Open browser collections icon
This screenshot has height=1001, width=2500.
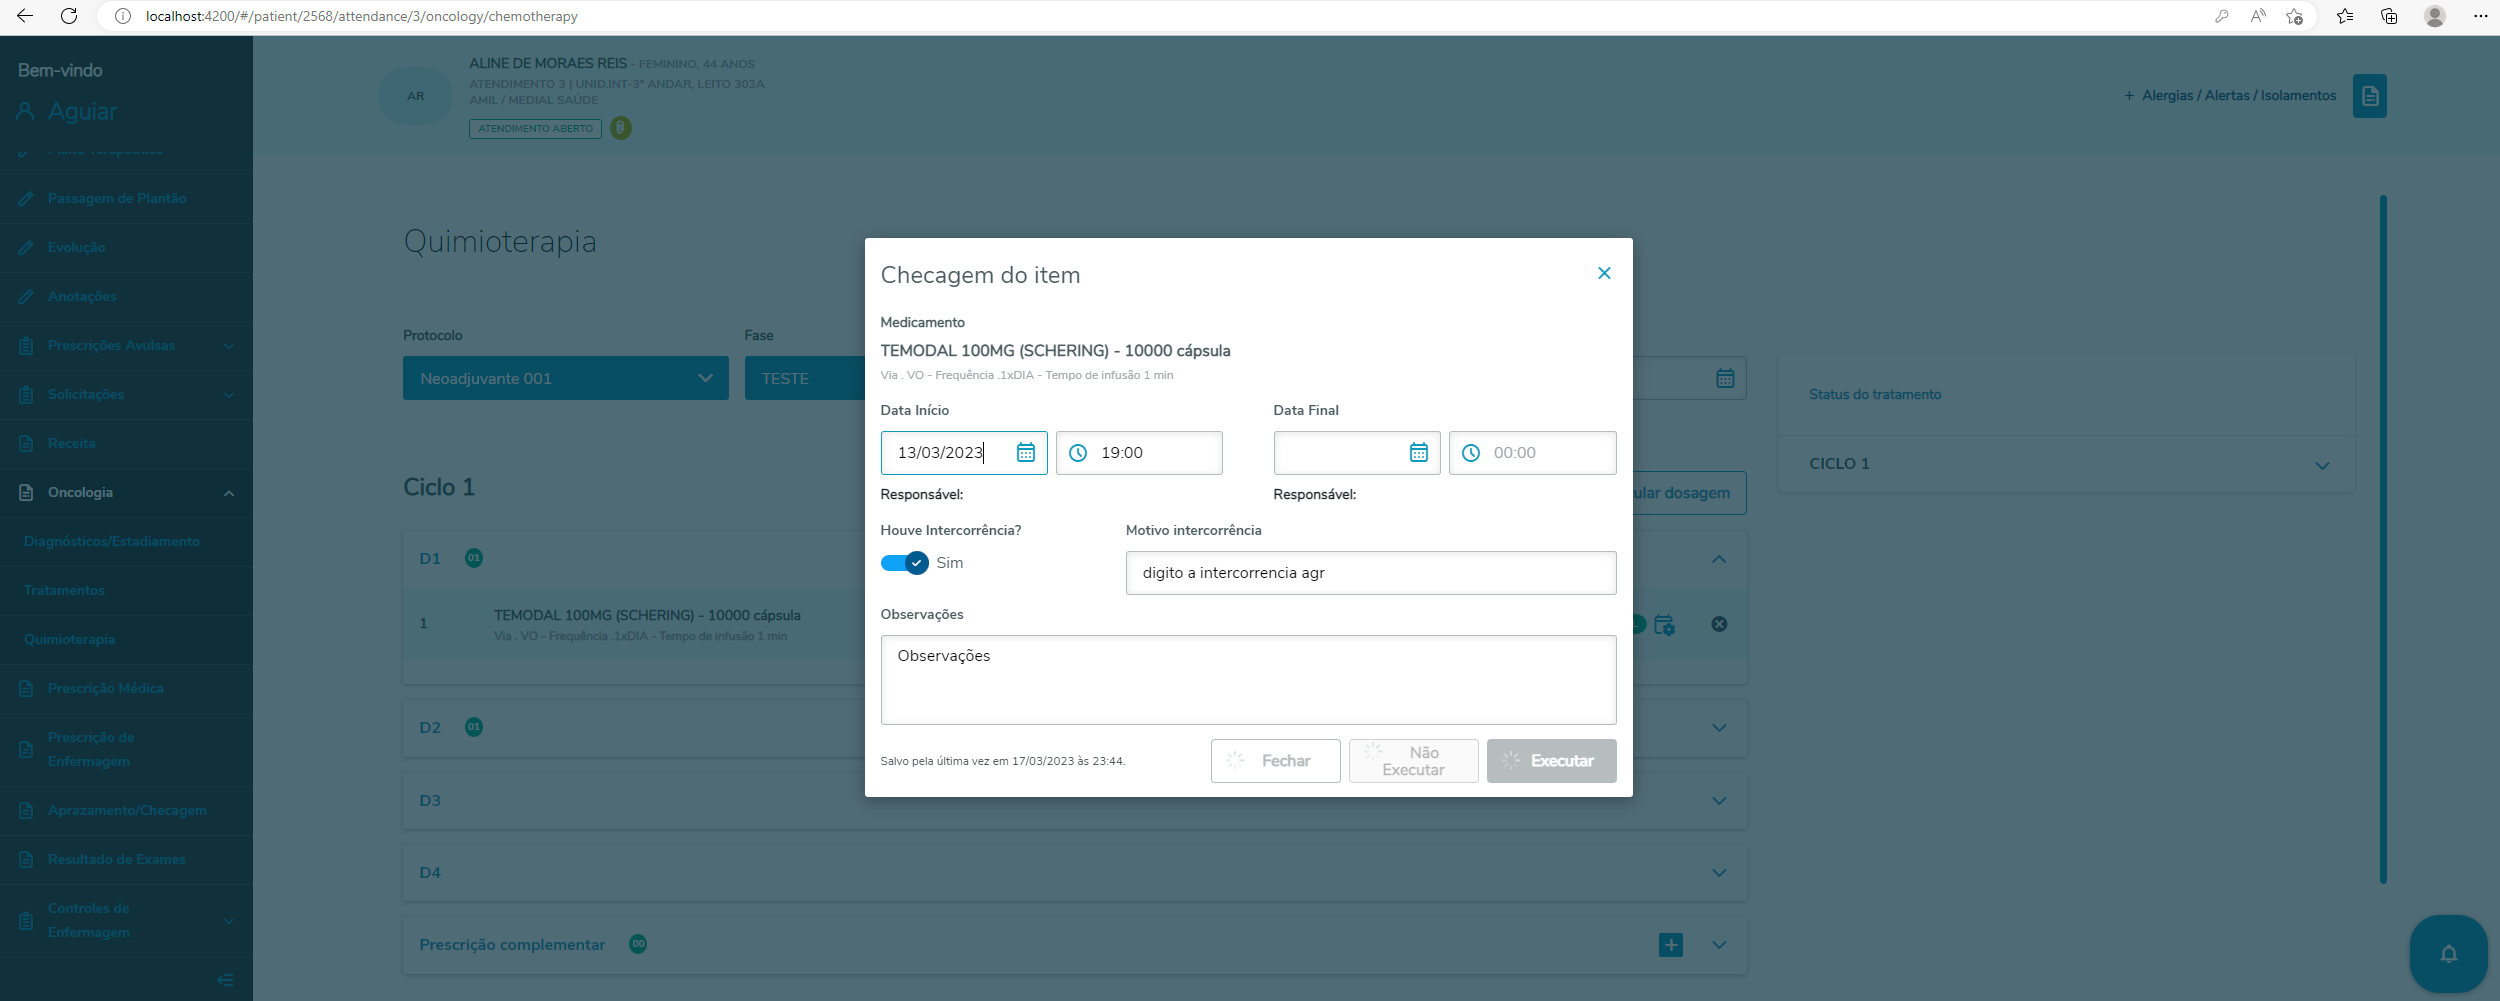[x=2389, y=16]
